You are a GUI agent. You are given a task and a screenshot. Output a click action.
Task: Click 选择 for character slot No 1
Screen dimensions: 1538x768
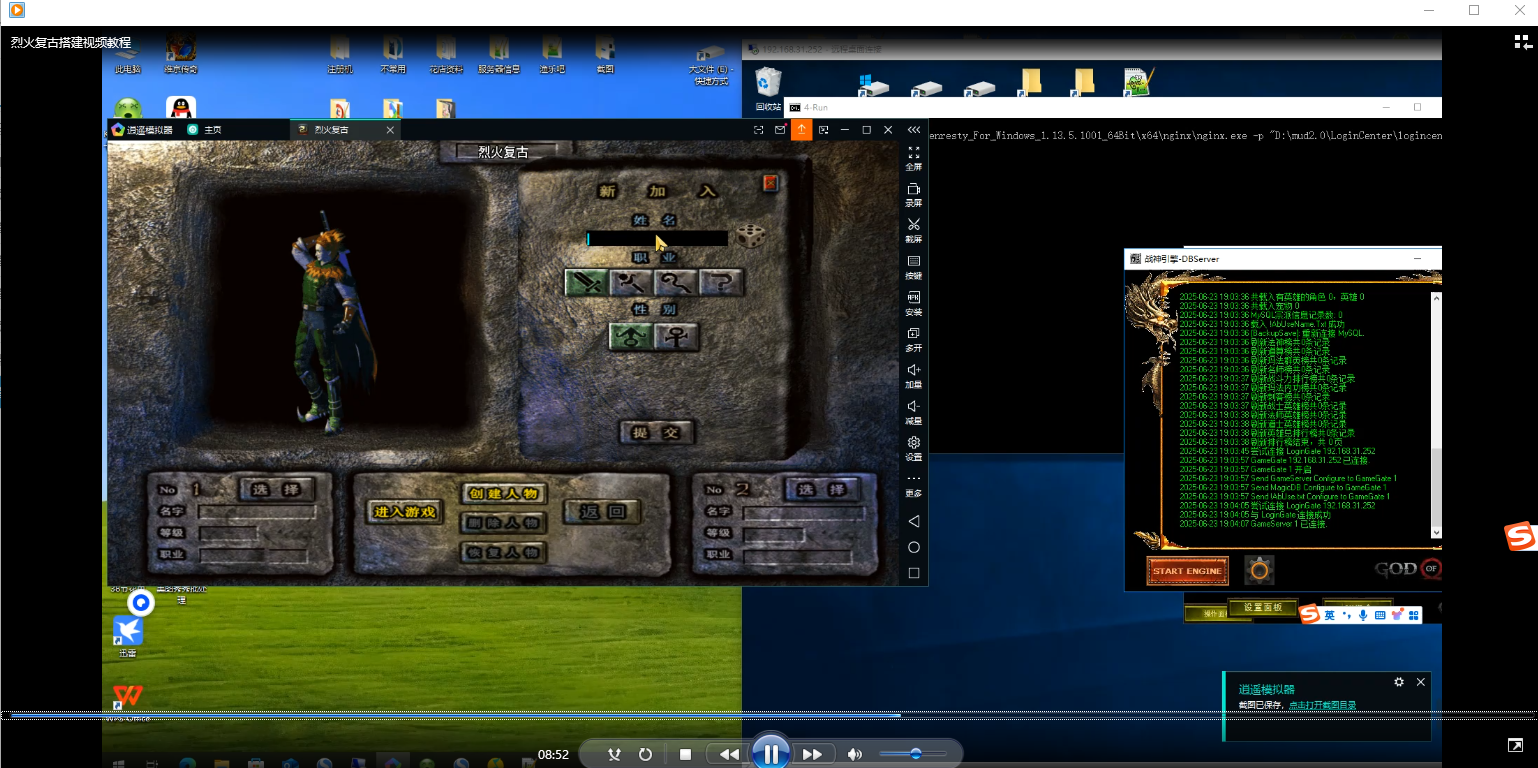click(276, 489)
